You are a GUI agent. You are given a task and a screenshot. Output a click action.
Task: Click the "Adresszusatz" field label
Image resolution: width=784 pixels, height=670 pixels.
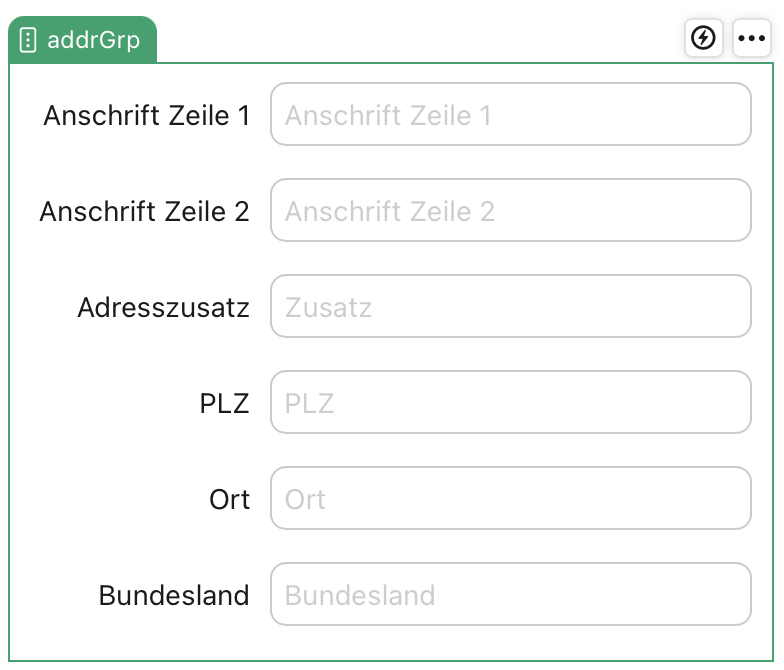pos(163,307)
